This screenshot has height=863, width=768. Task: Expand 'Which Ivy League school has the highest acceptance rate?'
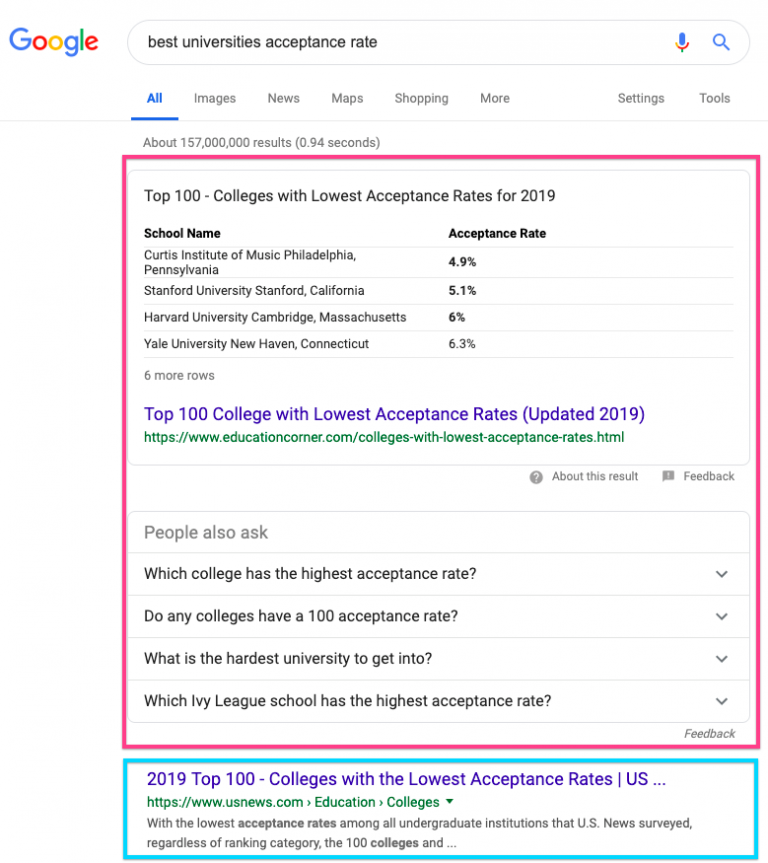click(x=721, y=701)
